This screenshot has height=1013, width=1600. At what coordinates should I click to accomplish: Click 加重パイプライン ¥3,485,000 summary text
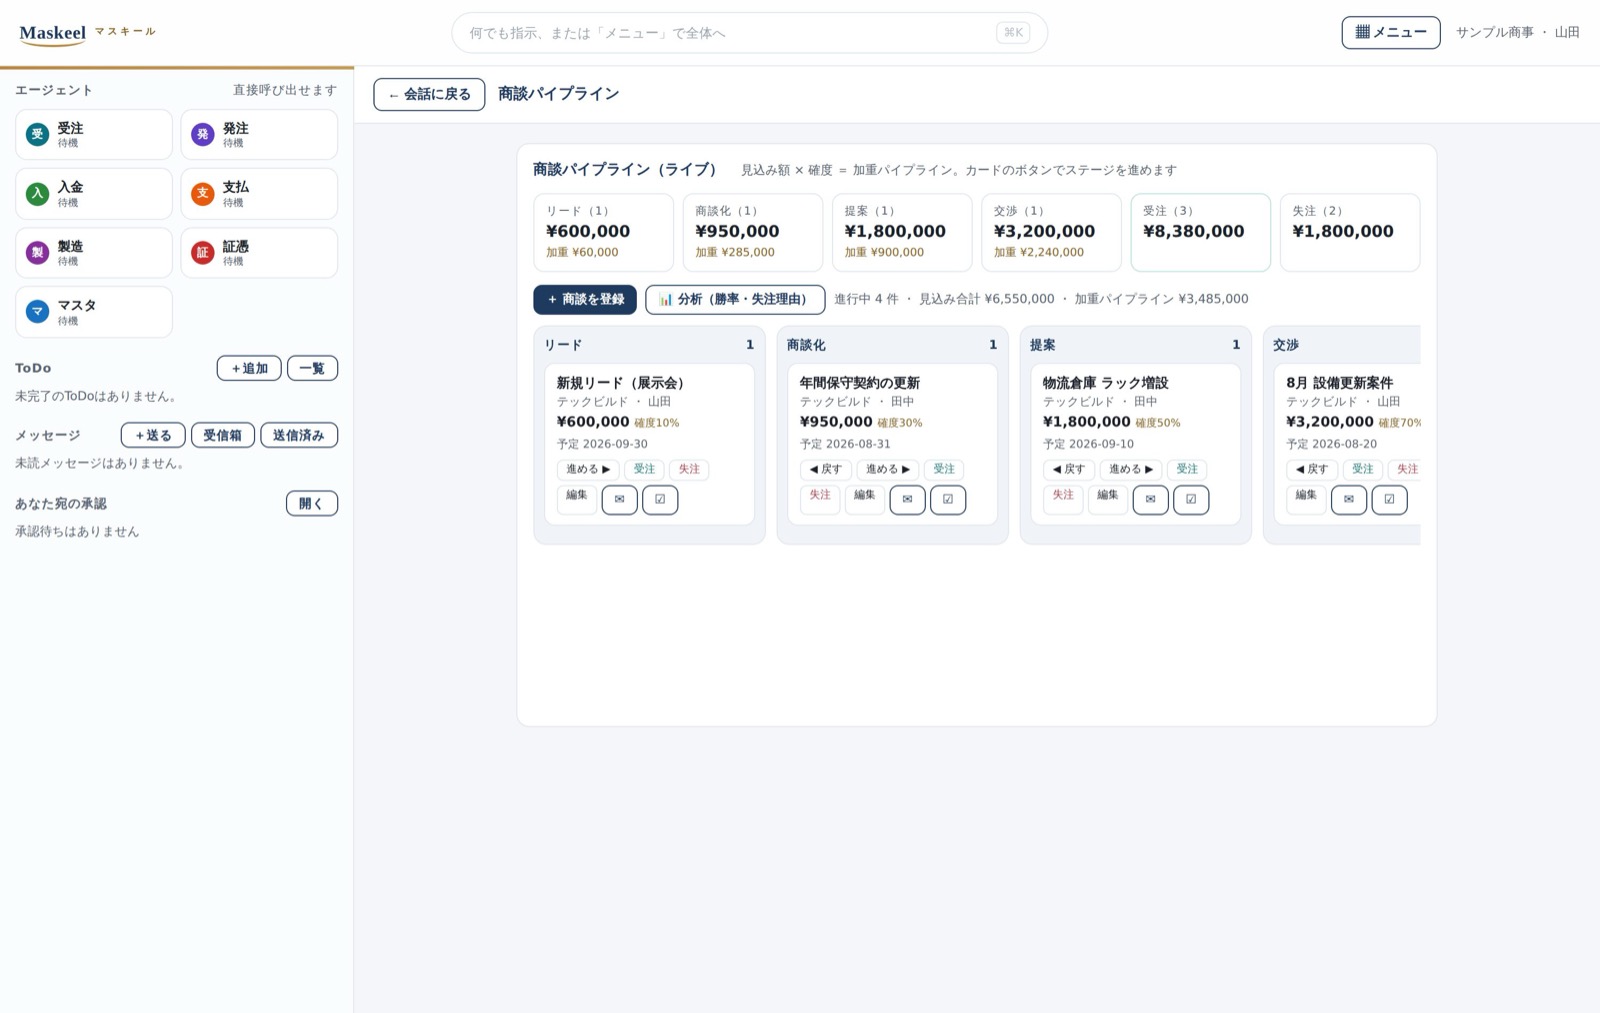[1161, 299]
